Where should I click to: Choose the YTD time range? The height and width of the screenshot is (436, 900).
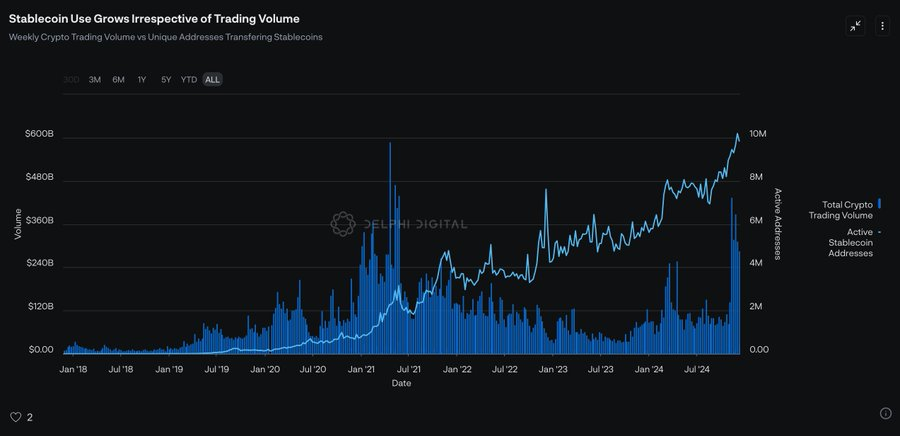(188, 79)
